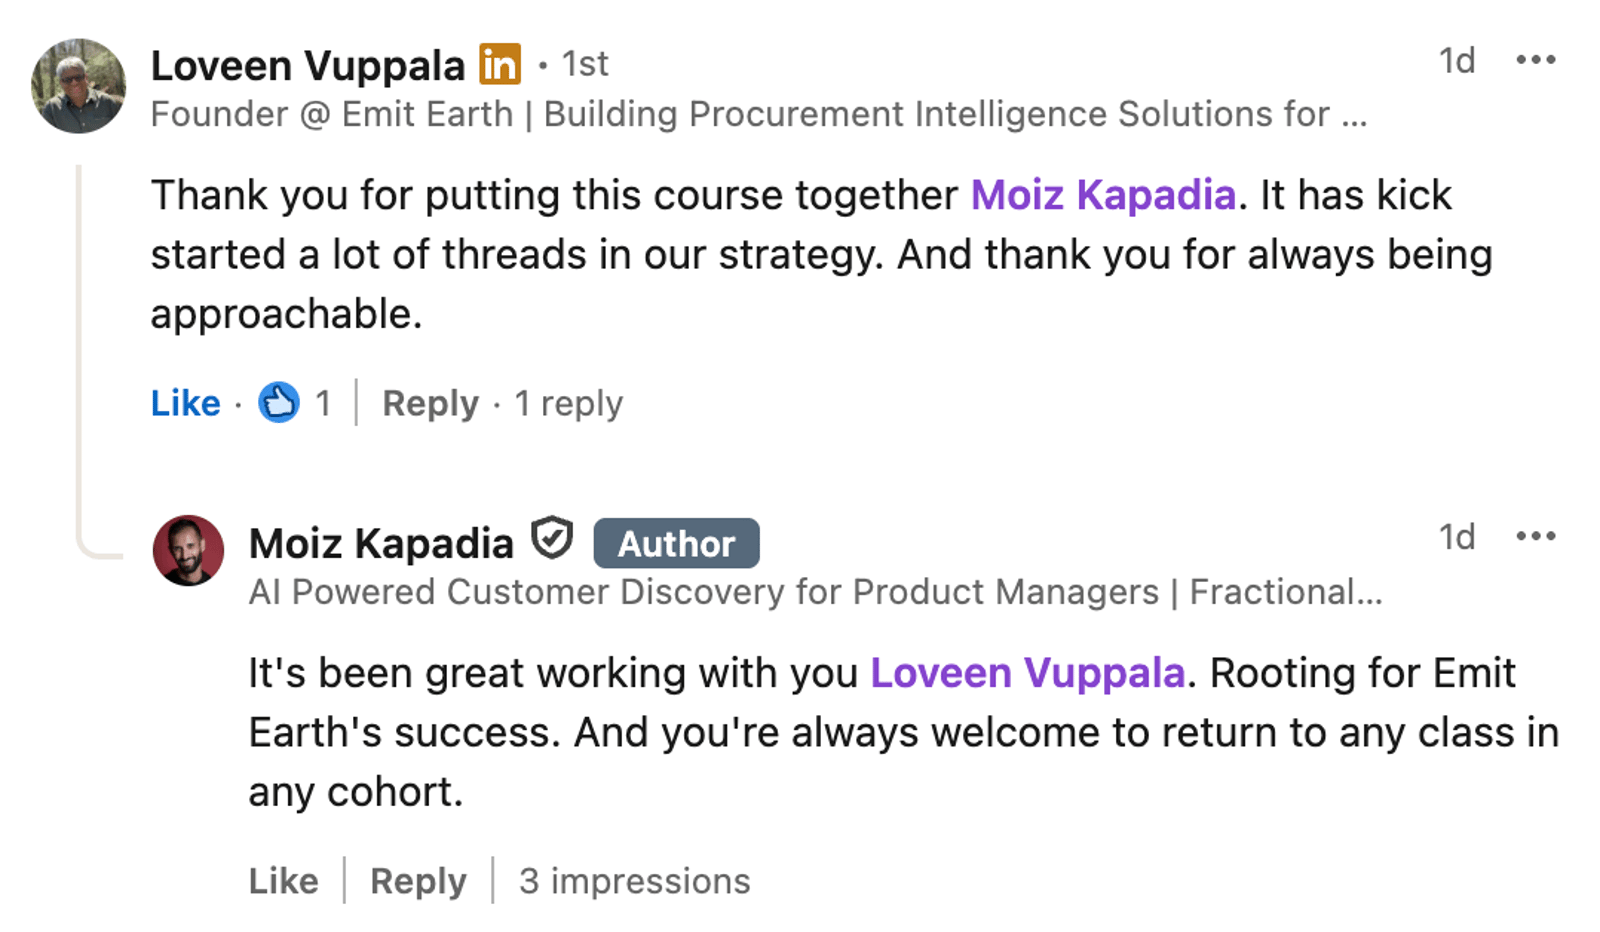View the 3 impressions count
Screen dimensions: 1600x932
[x=634, y=881]
